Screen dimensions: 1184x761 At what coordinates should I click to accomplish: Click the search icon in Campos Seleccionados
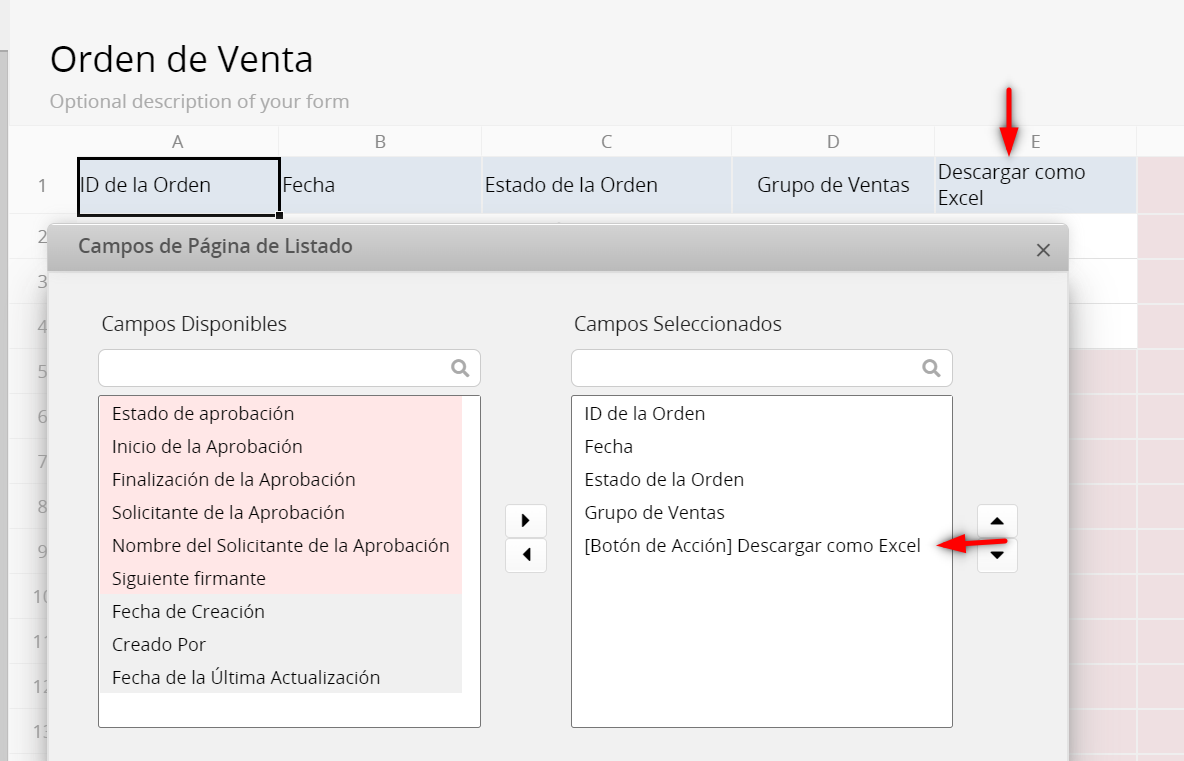coord(932,368)
